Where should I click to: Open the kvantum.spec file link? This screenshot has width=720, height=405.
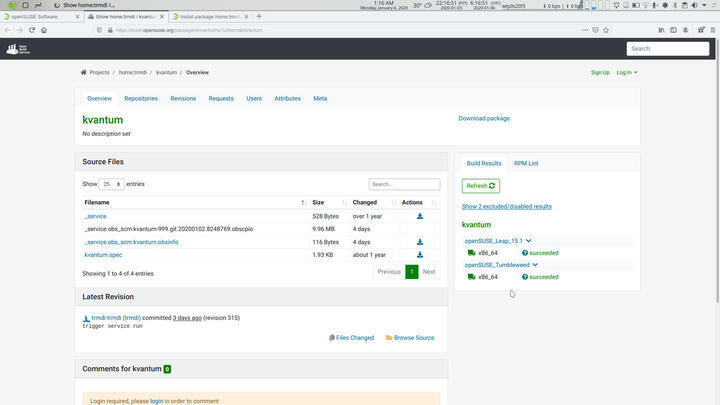tap(103, 254)
